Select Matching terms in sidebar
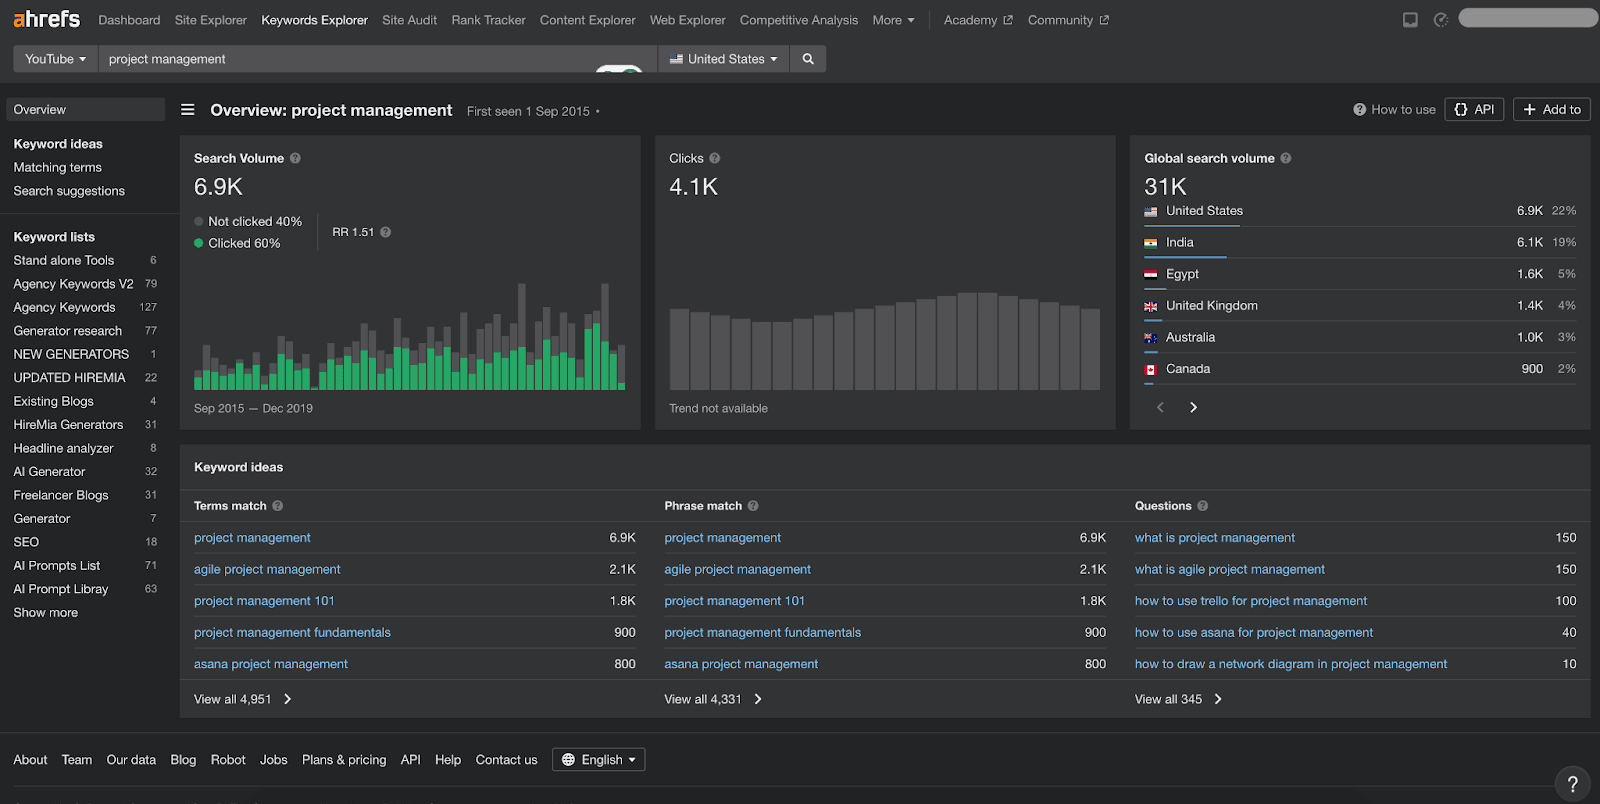The width and height of the screenshot is (1600, 804). (57, 167)
